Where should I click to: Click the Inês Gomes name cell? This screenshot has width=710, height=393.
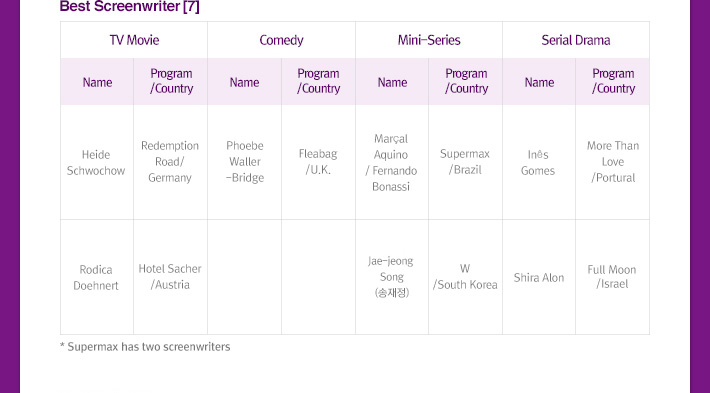pyautogui.click(x=539, y=162)
